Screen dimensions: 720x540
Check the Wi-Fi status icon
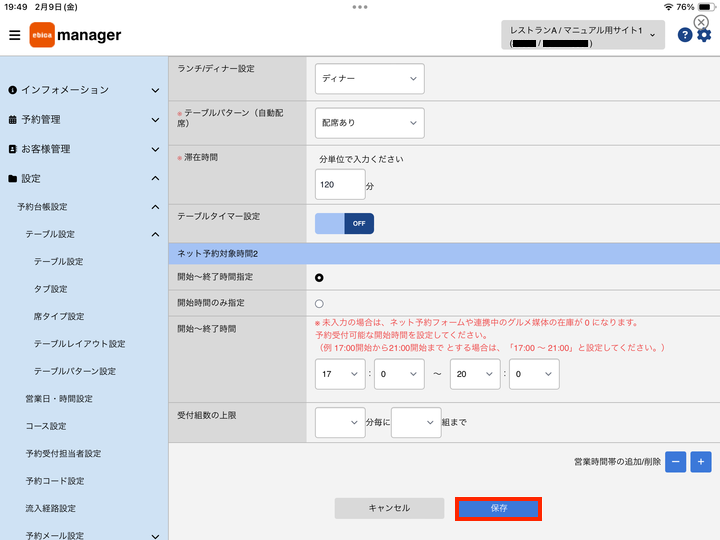pos(669,7)
